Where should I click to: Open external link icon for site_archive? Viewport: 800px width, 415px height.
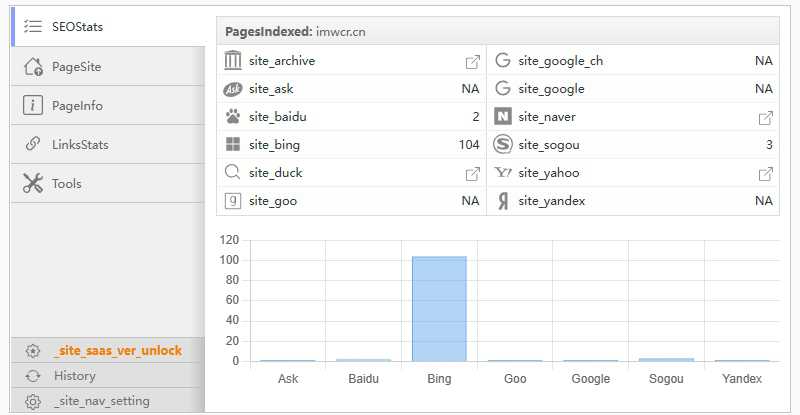pyautogui.click(x=472, y=62)
